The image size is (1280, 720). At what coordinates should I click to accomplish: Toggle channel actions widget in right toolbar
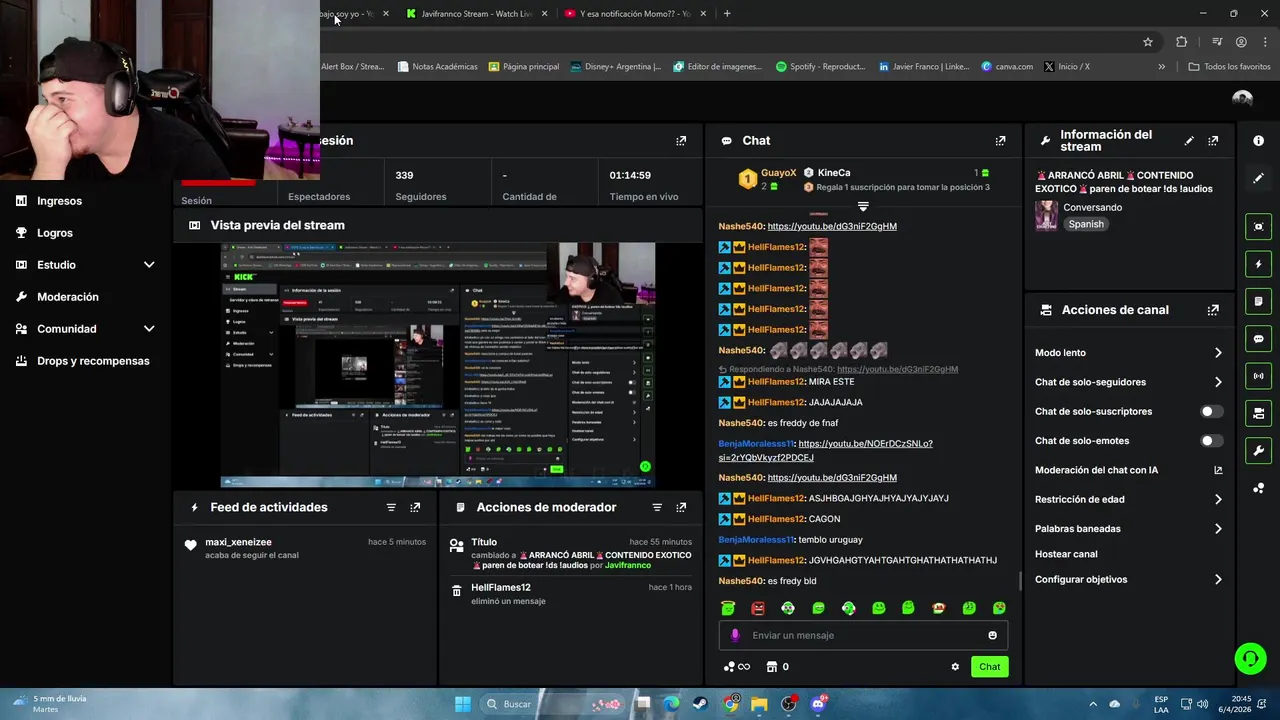(1259, 413)
